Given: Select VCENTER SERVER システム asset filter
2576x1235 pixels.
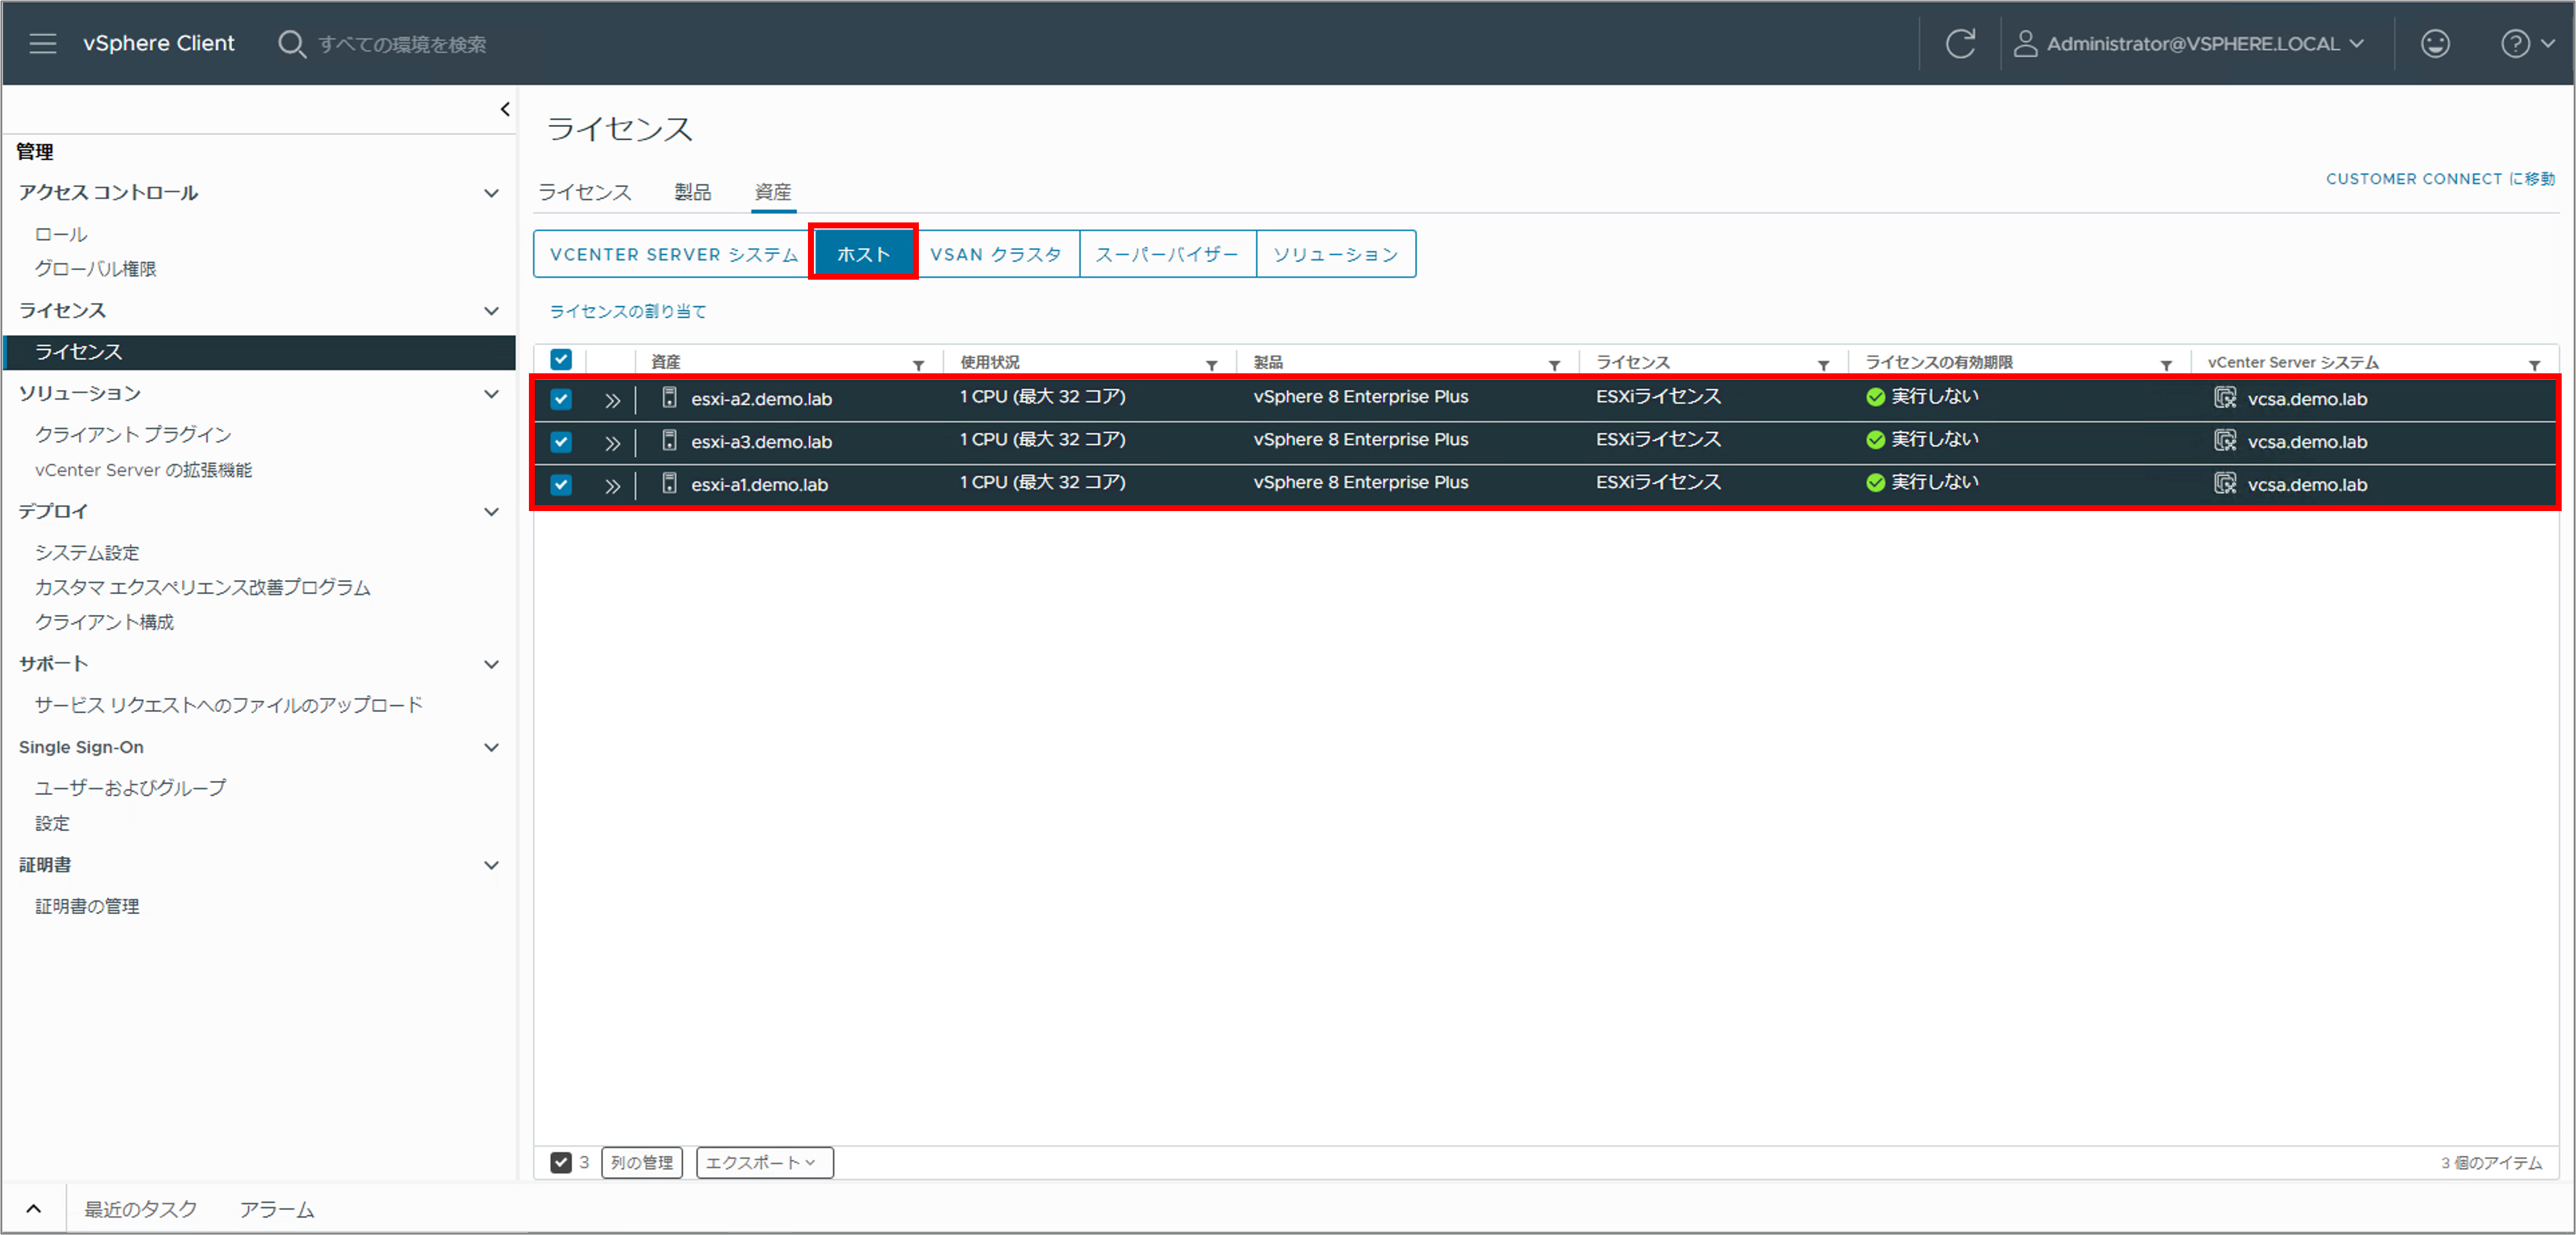Looking at the screenshot, I should (x=674, y=254).
